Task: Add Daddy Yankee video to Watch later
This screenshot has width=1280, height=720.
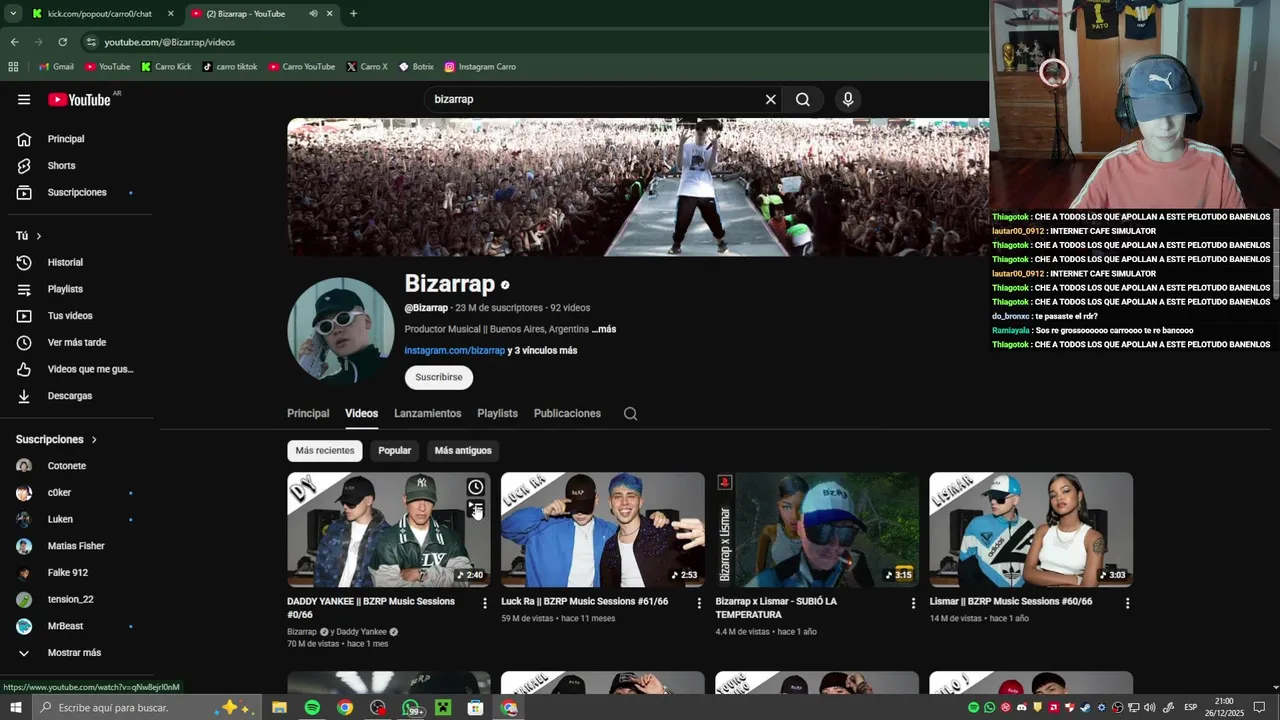Action: coord(476,487)
